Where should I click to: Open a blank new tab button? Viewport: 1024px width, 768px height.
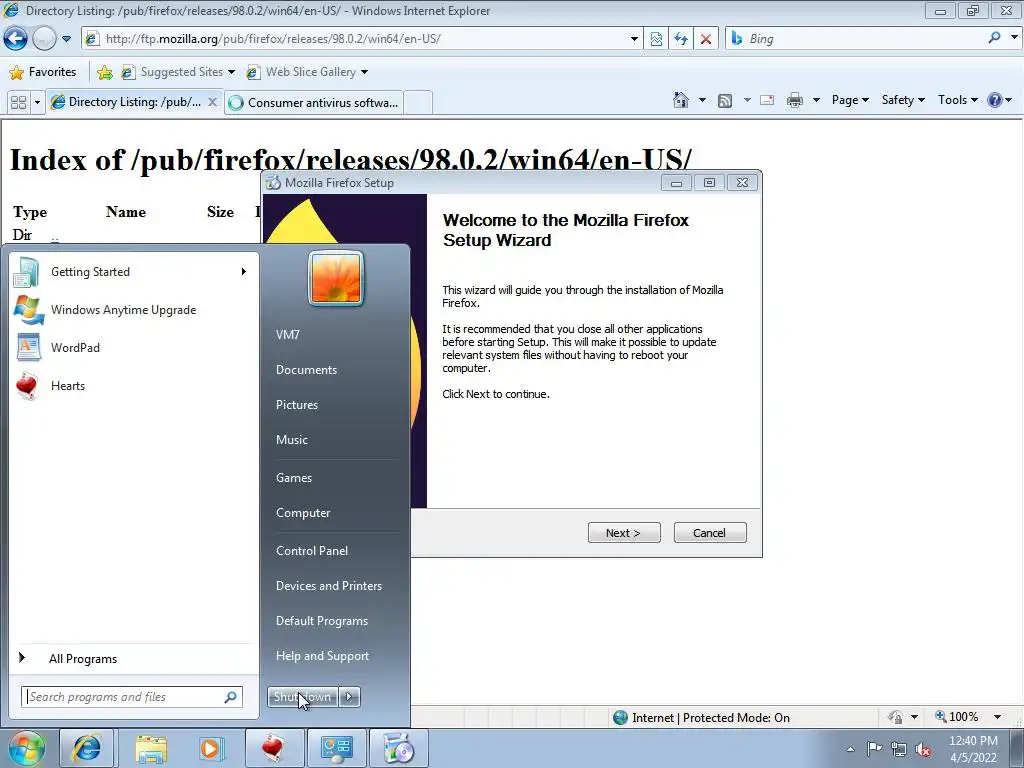(418, 103)
